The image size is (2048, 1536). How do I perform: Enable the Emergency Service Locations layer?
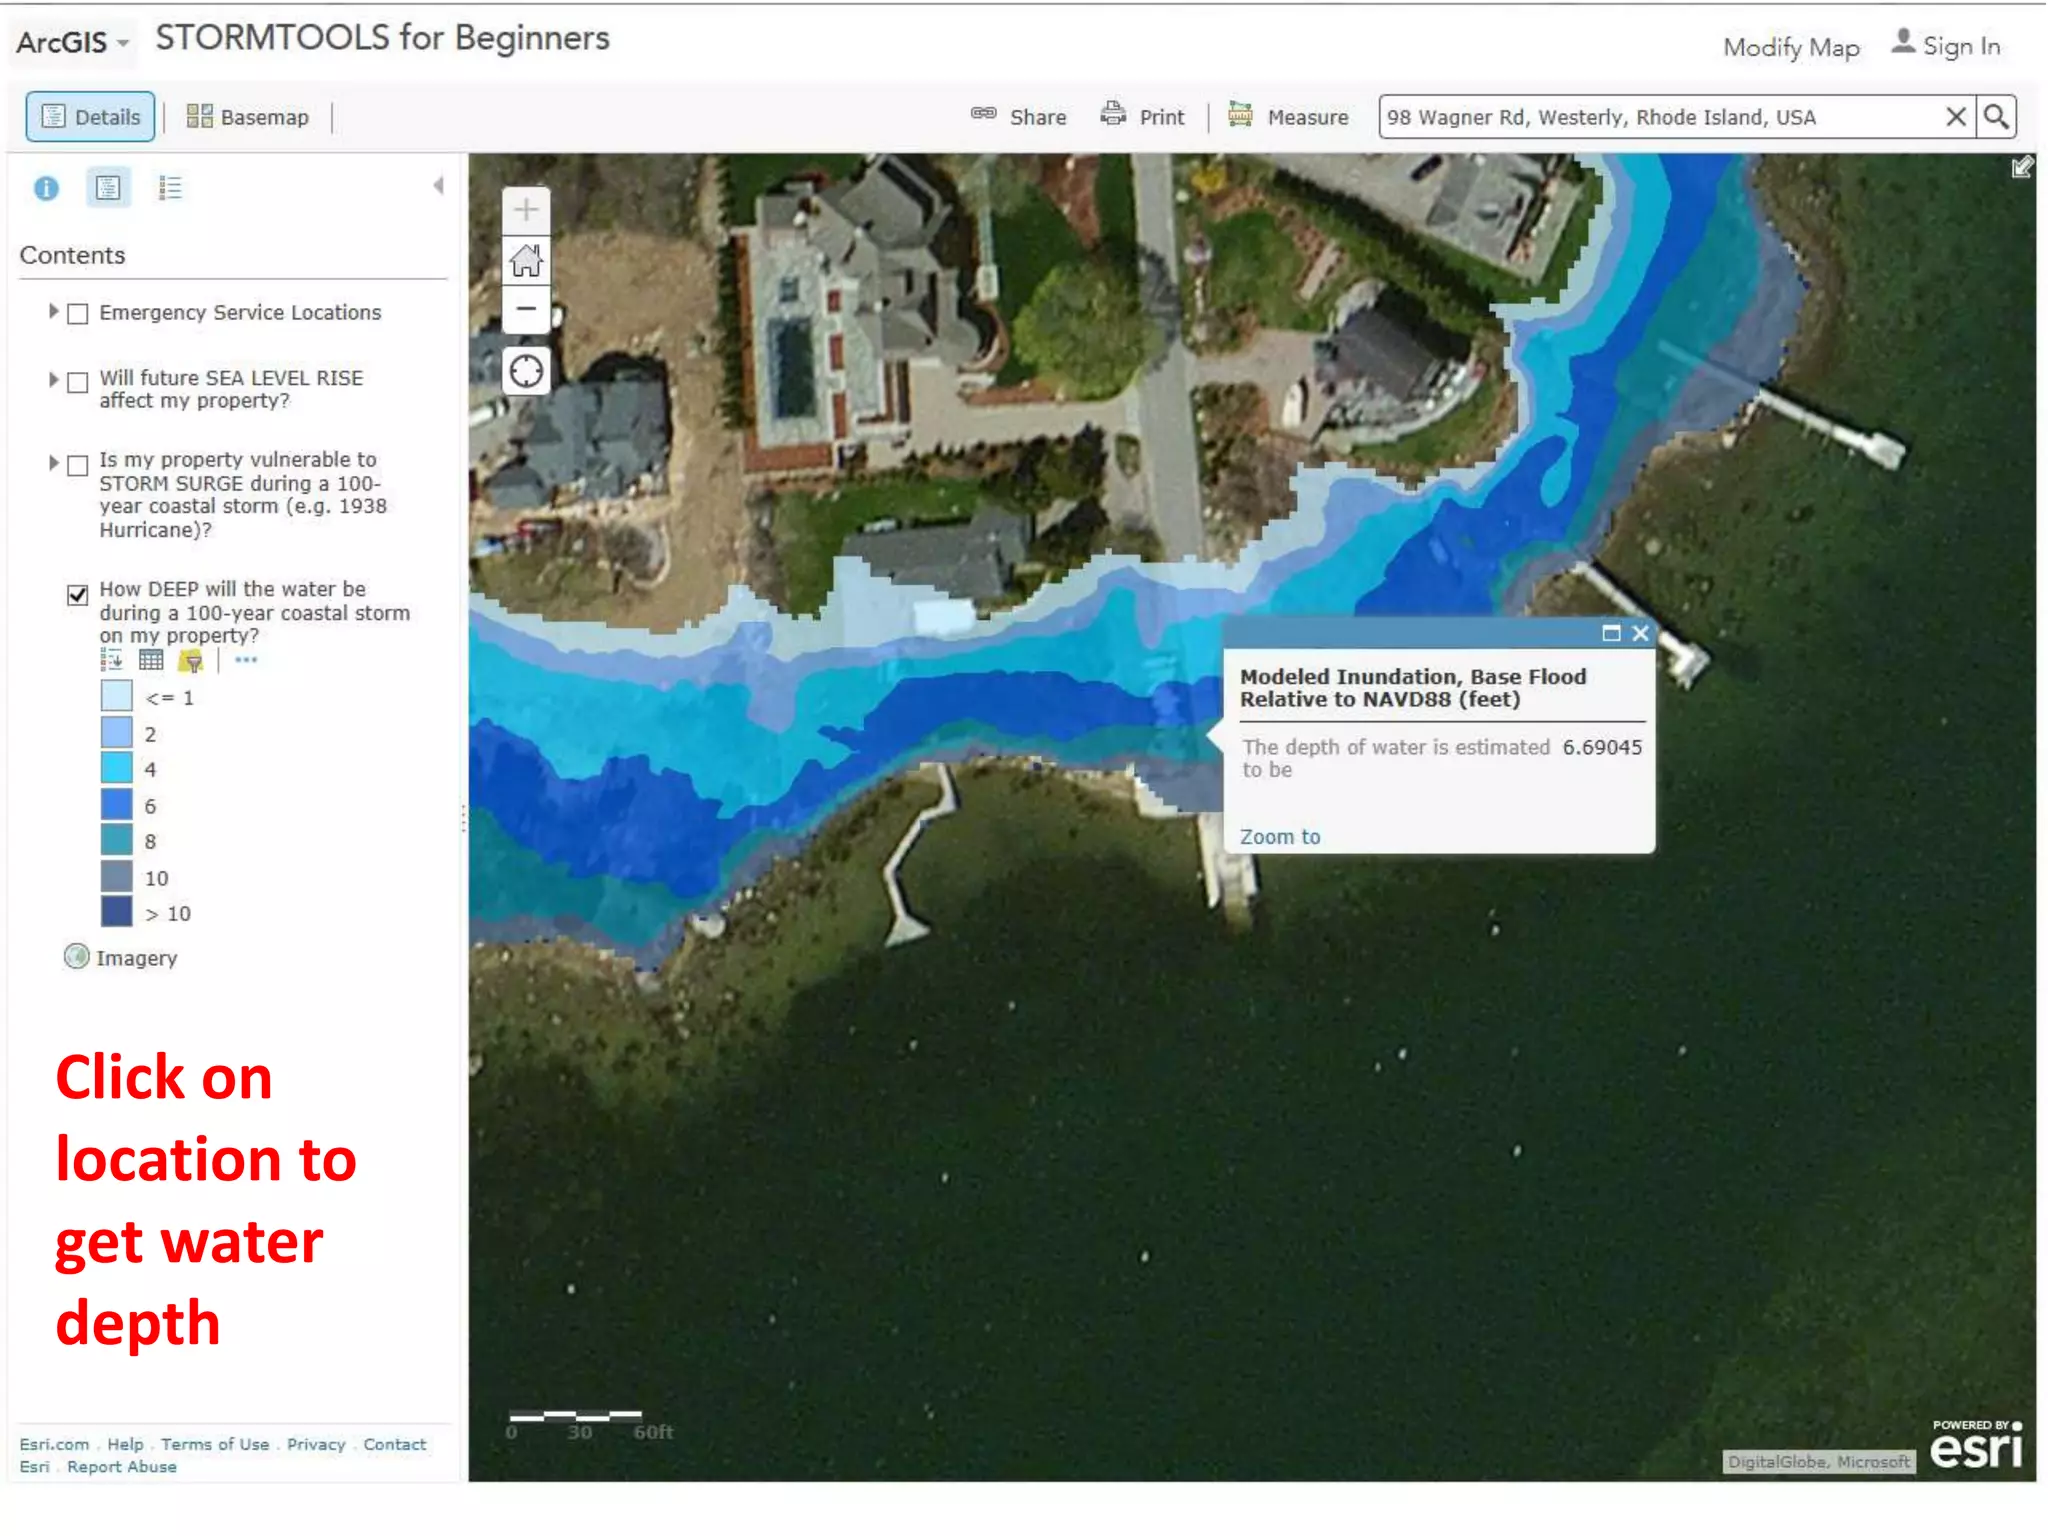[x=78, y=314]
